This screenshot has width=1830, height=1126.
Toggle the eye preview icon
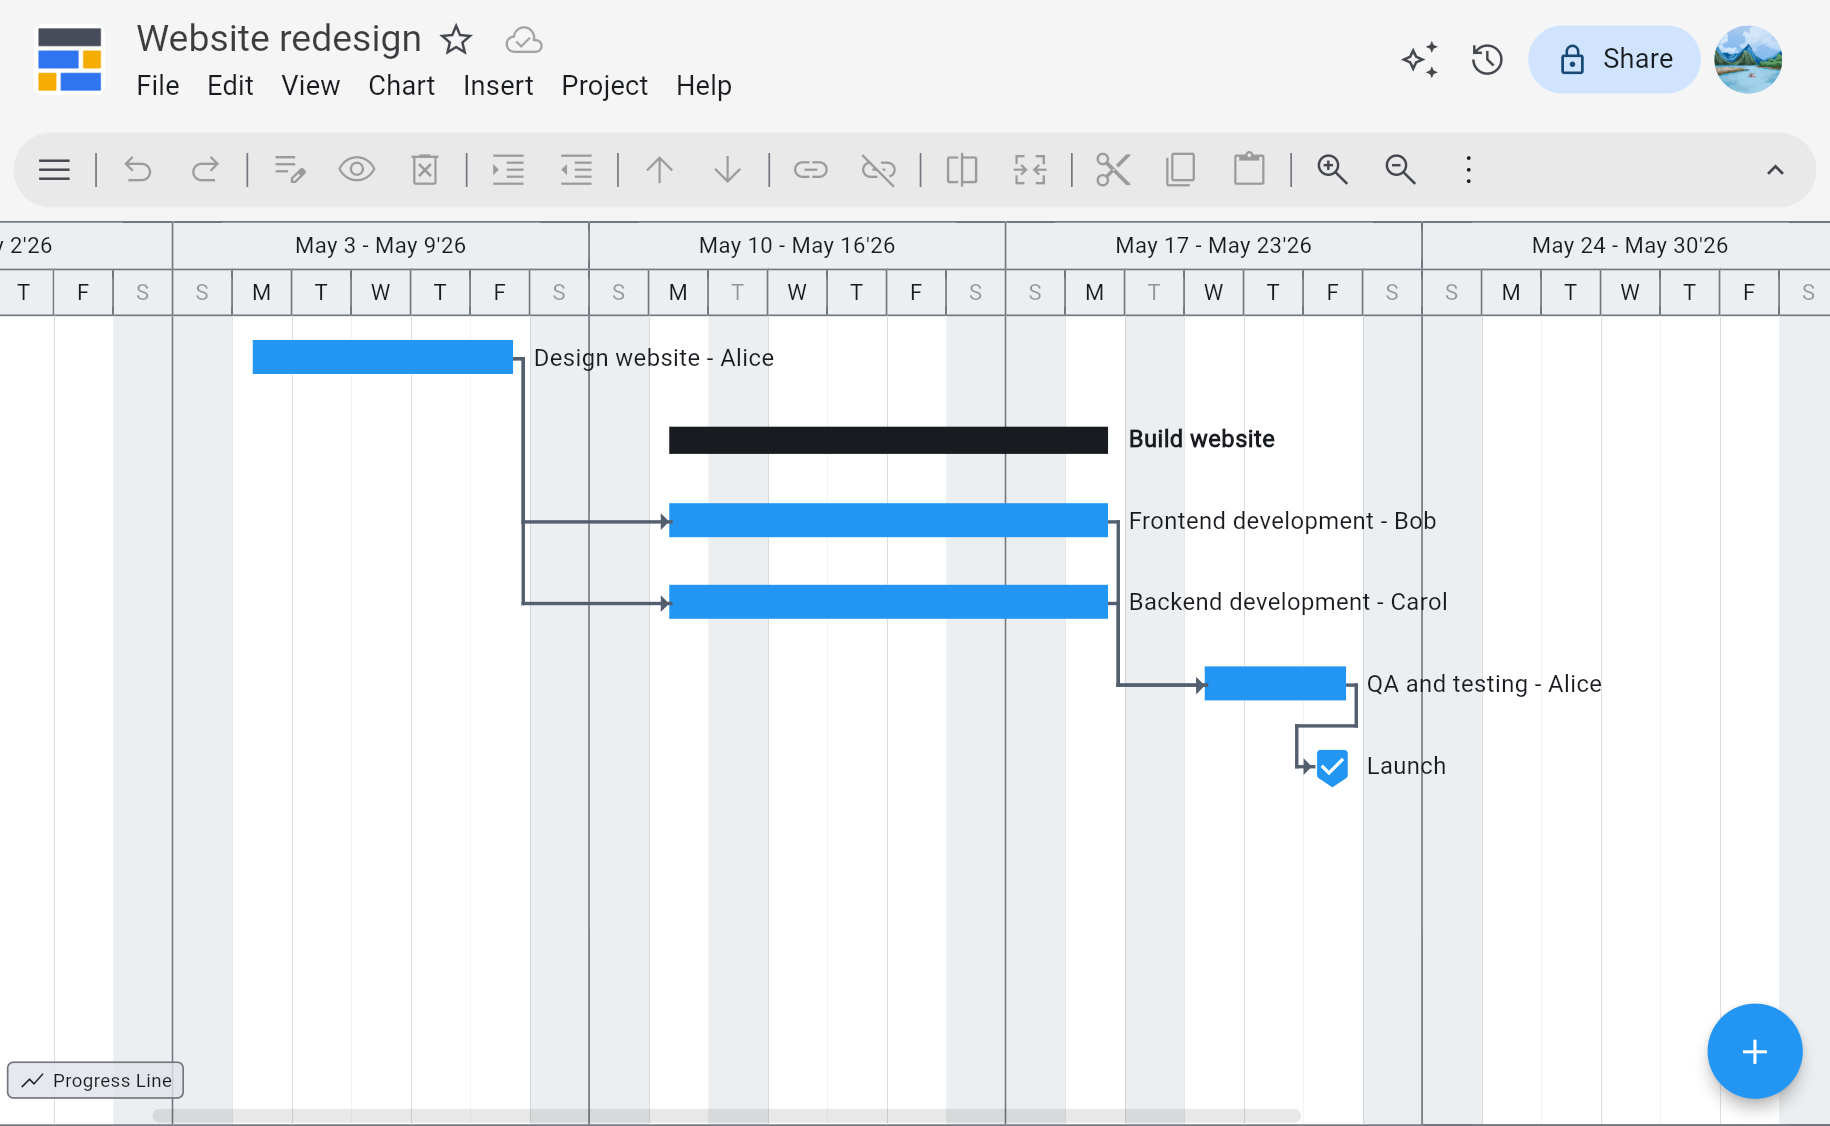point(357,169)
